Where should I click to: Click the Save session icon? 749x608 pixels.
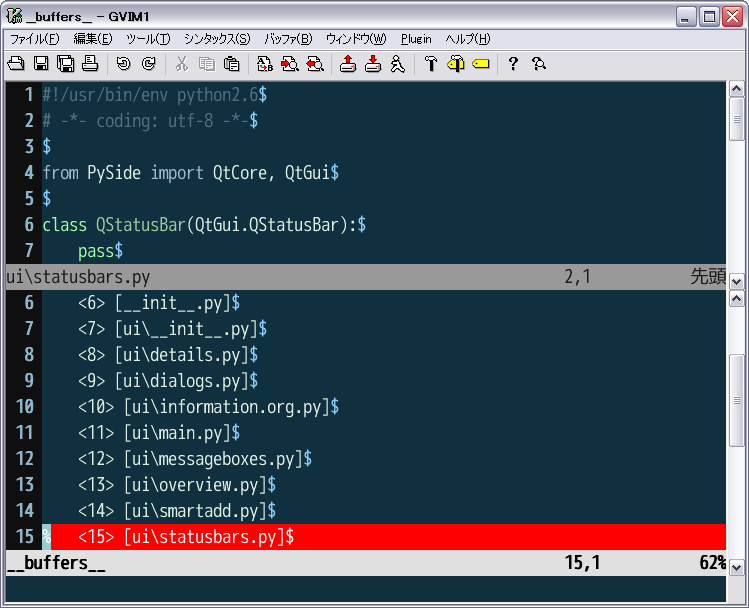pyautogui.click(x=373, y=64)
